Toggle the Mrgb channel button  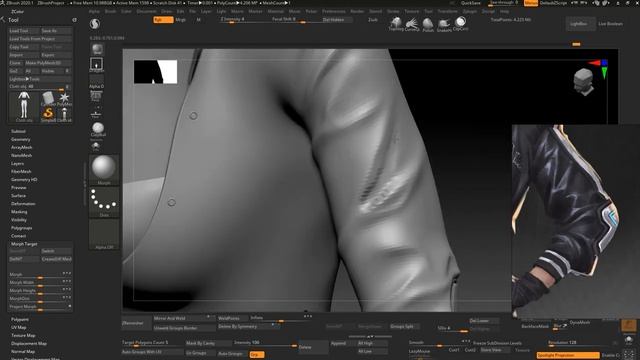pyautogui.click(x=180, y=20)
